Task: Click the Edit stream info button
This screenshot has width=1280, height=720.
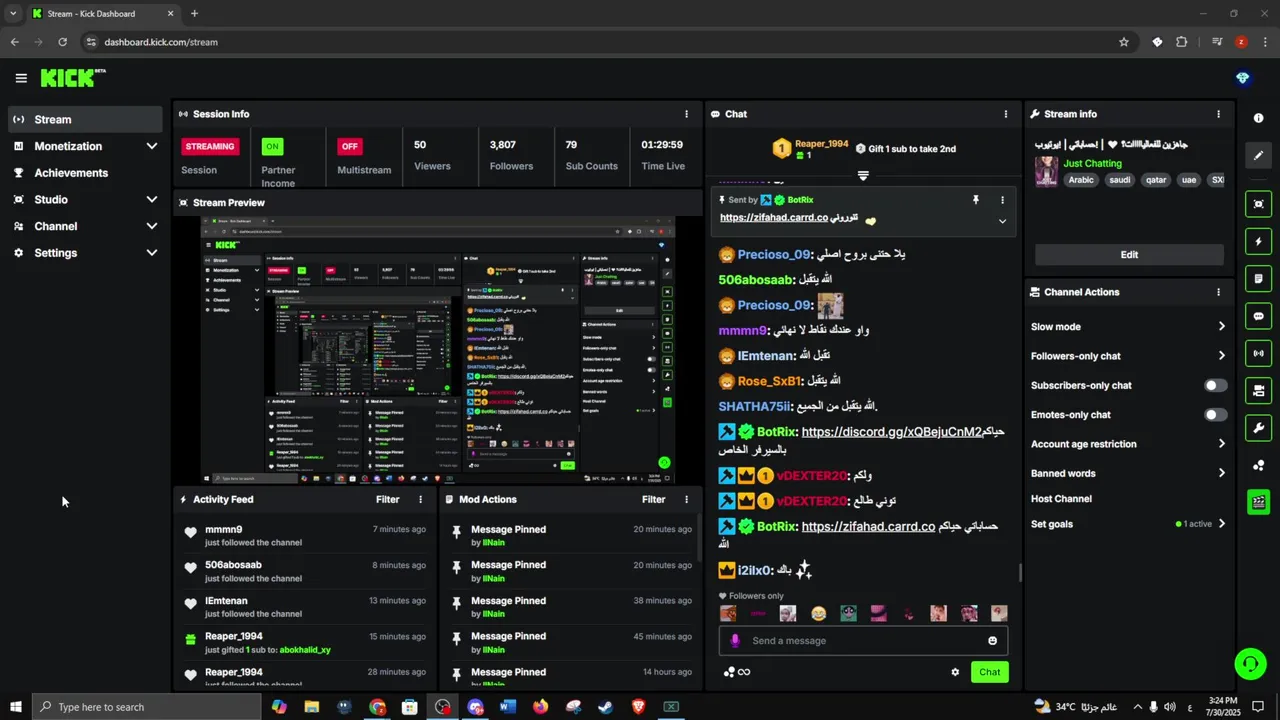Action: (x=1129, y=255)
